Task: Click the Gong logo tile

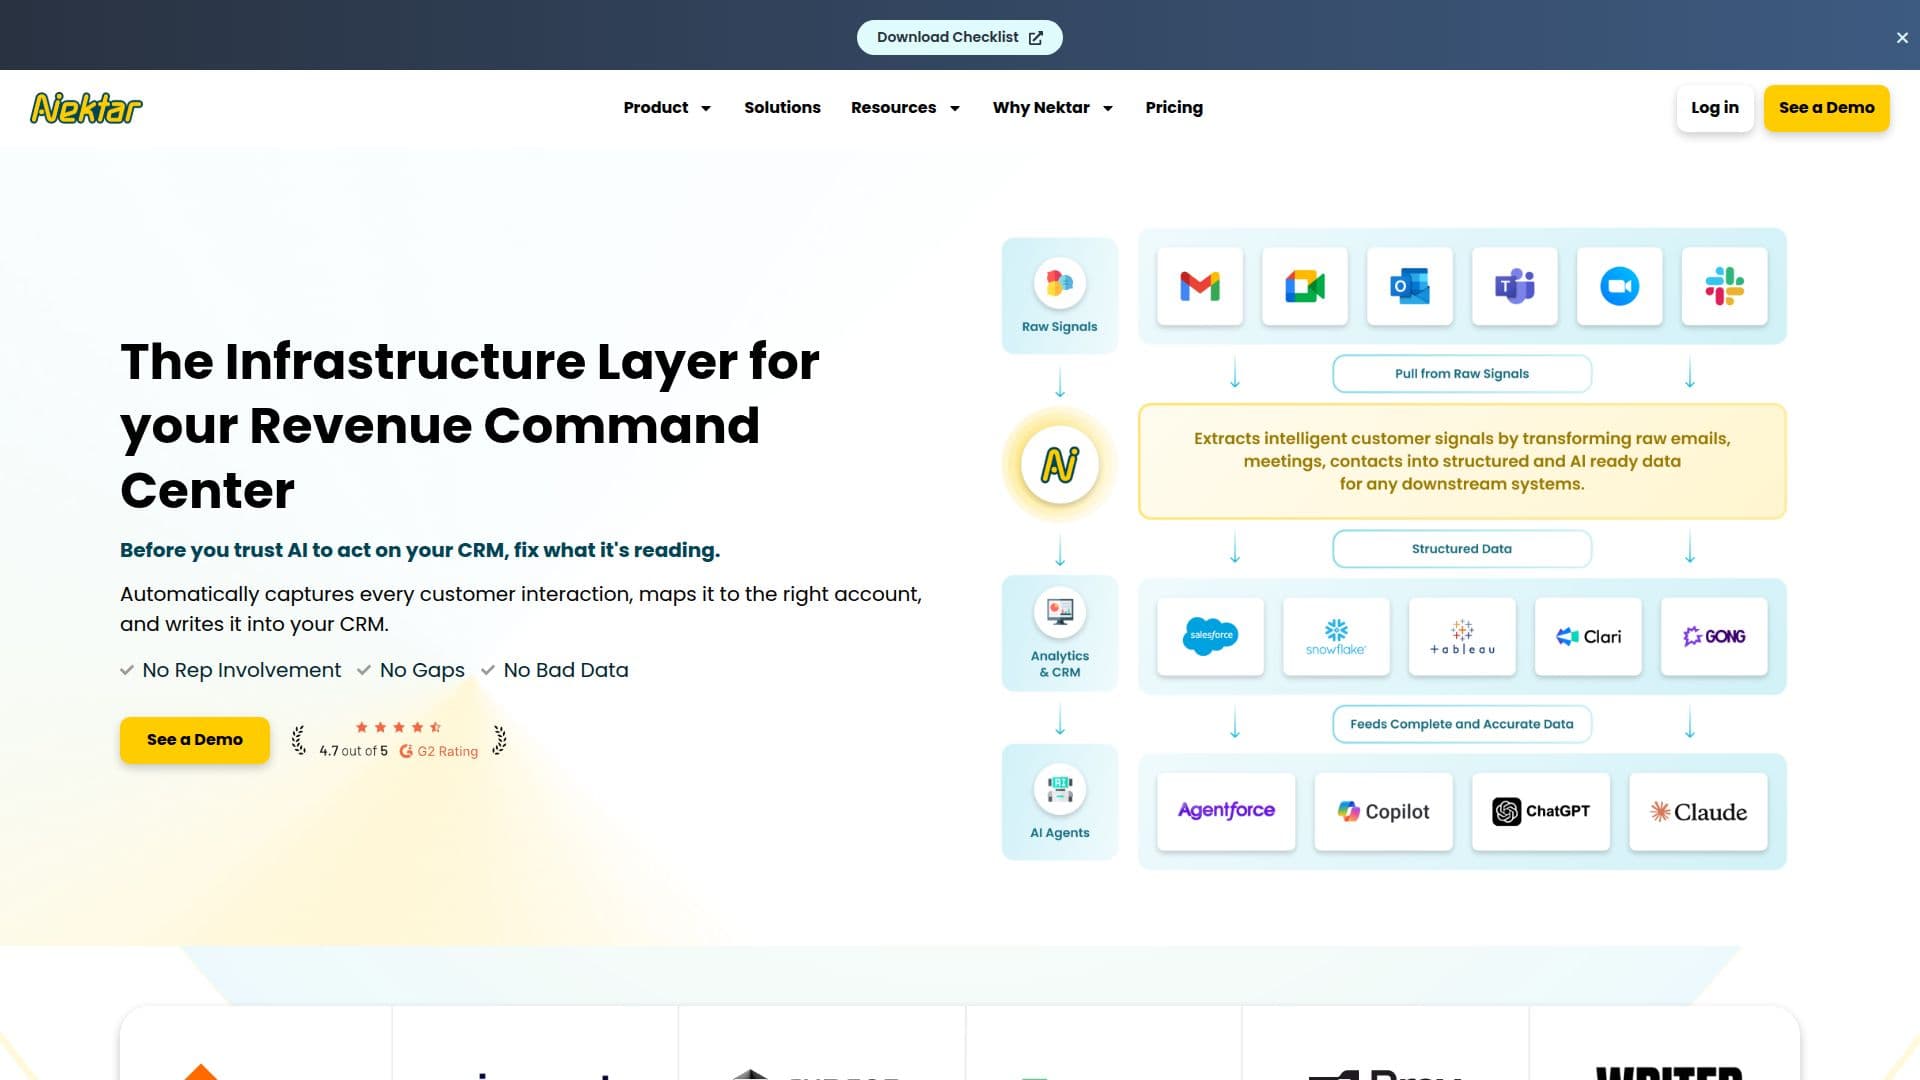Action: pos(1714,636)
